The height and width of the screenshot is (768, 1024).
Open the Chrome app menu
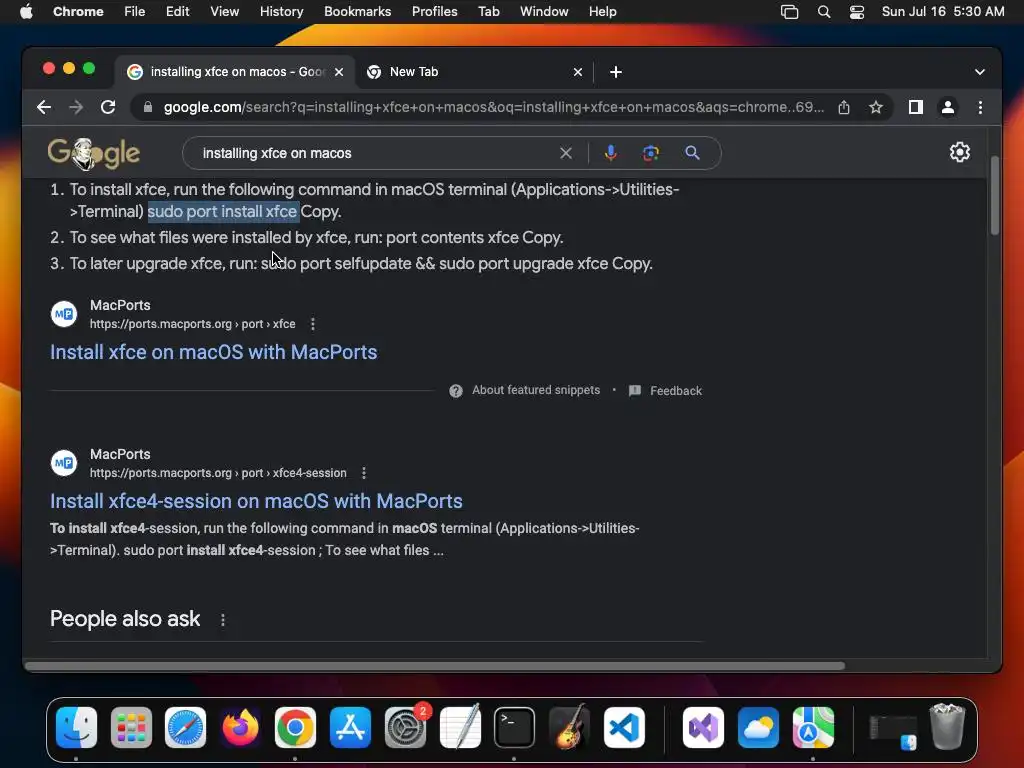click(78, 12)
